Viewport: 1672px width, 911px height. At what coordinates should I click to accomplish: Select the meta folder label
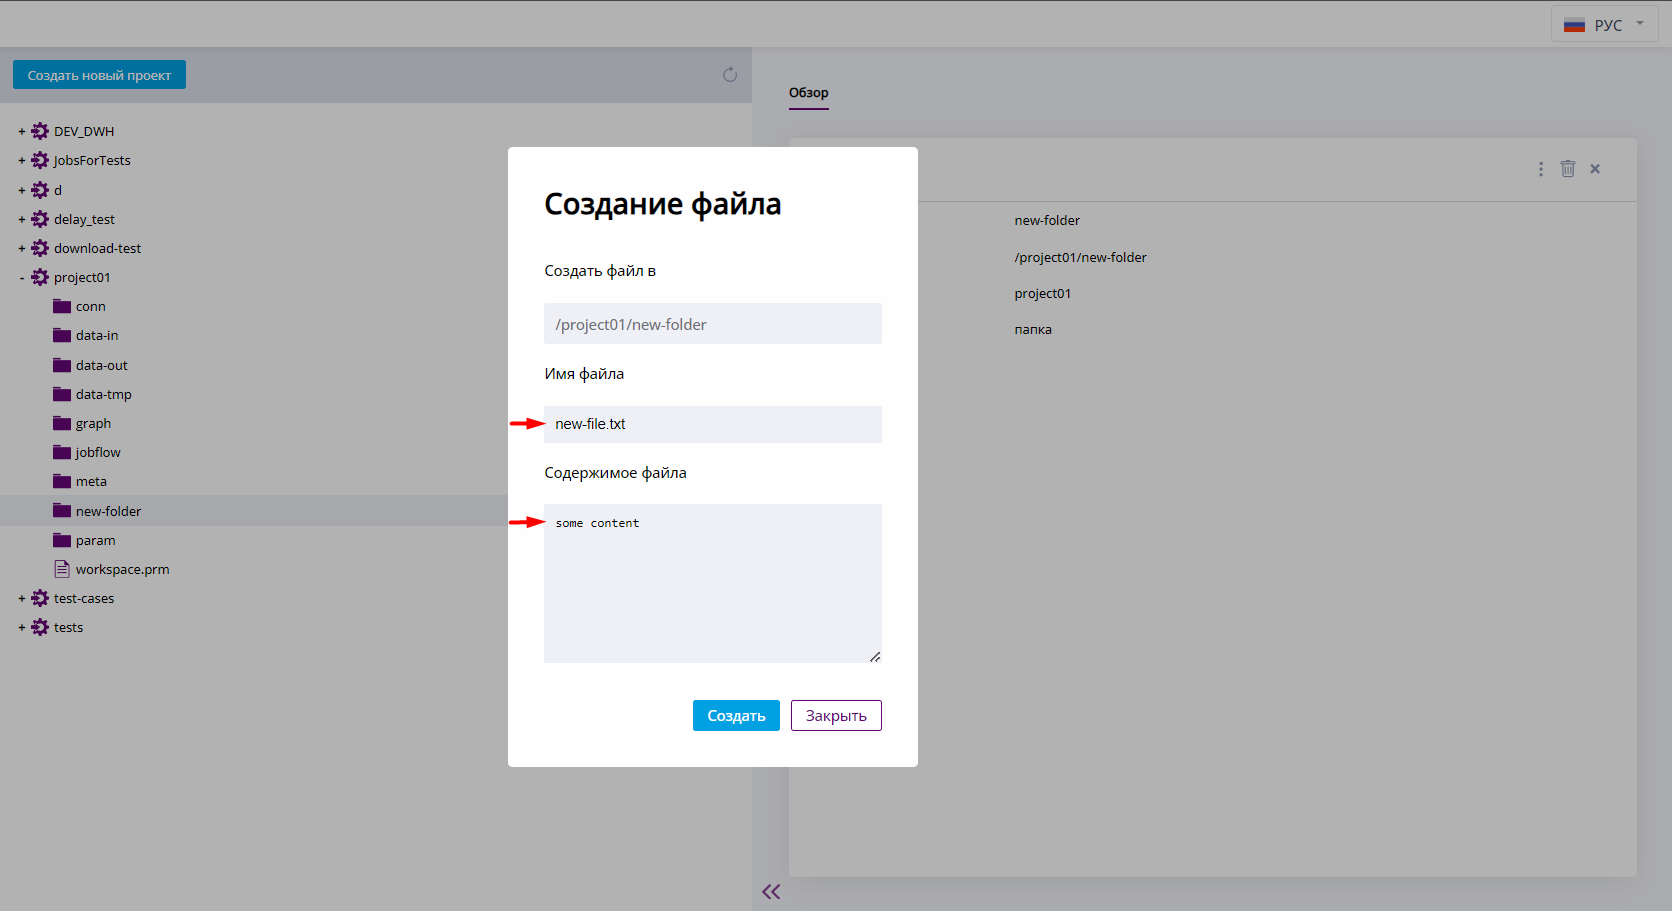pyautogui.click(x=91, y=482)
